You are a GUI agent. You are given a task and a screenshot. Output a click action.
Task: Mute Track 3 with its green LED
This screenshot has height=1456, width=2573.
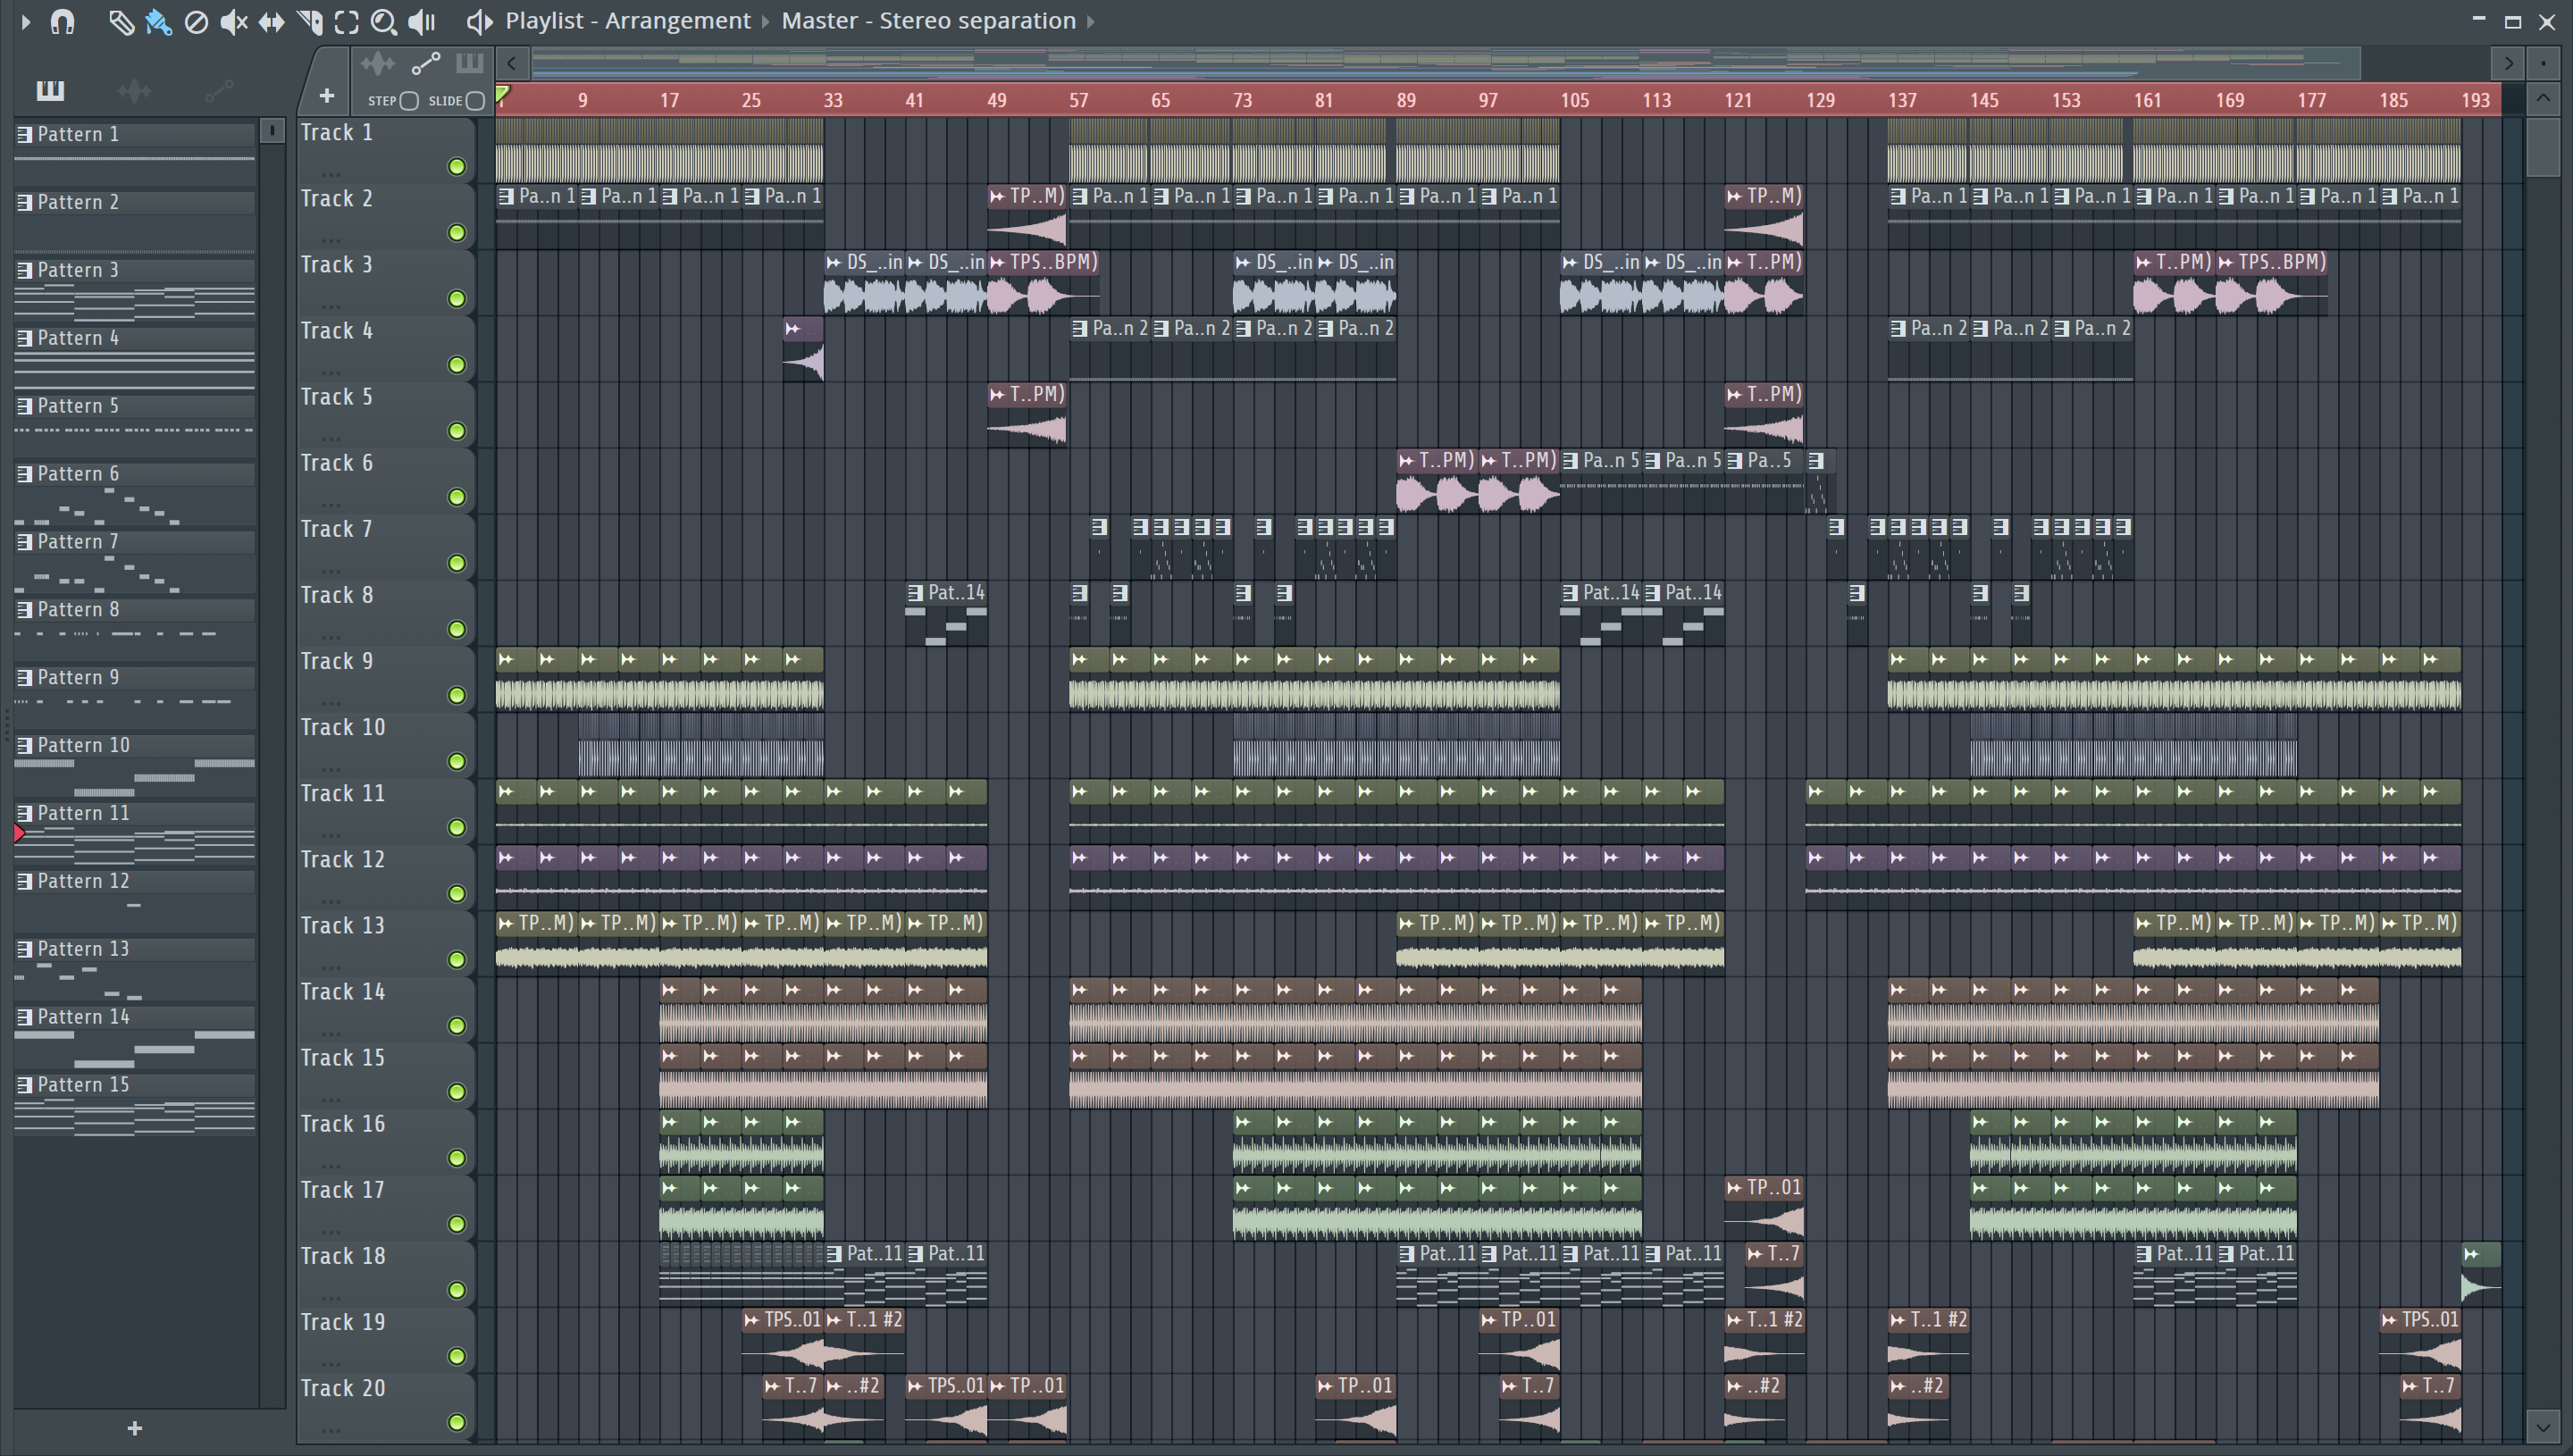pos(457,299)
